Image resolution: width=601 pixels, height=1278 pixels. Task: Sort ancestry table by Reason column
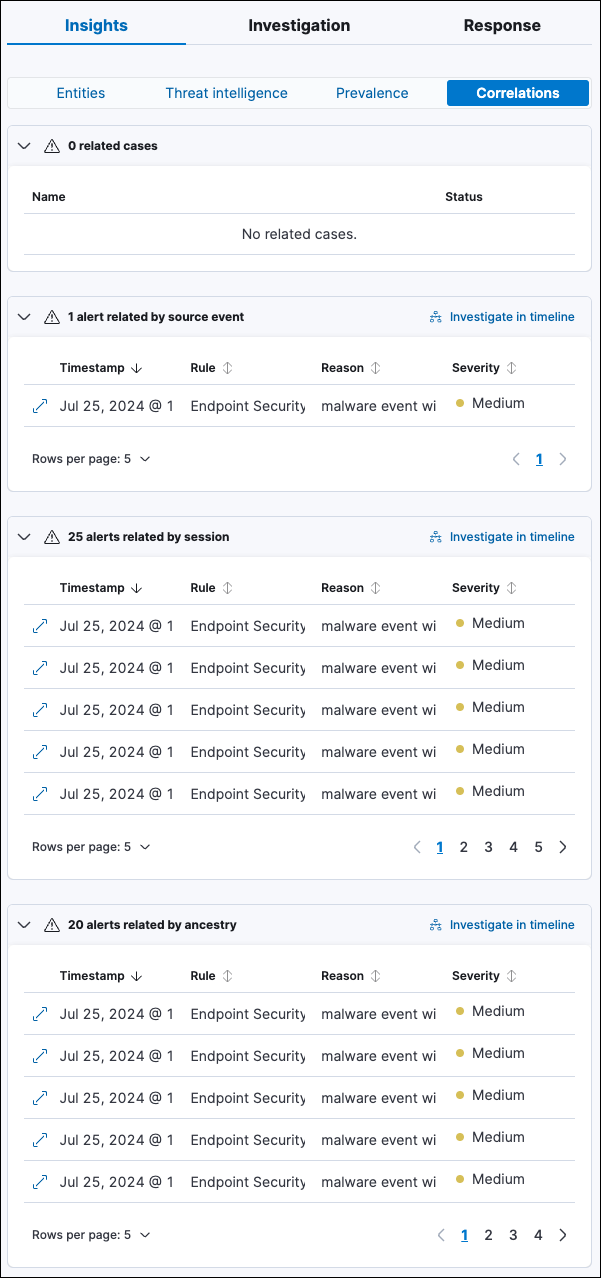pyautogui.click(x=375, y=976)
